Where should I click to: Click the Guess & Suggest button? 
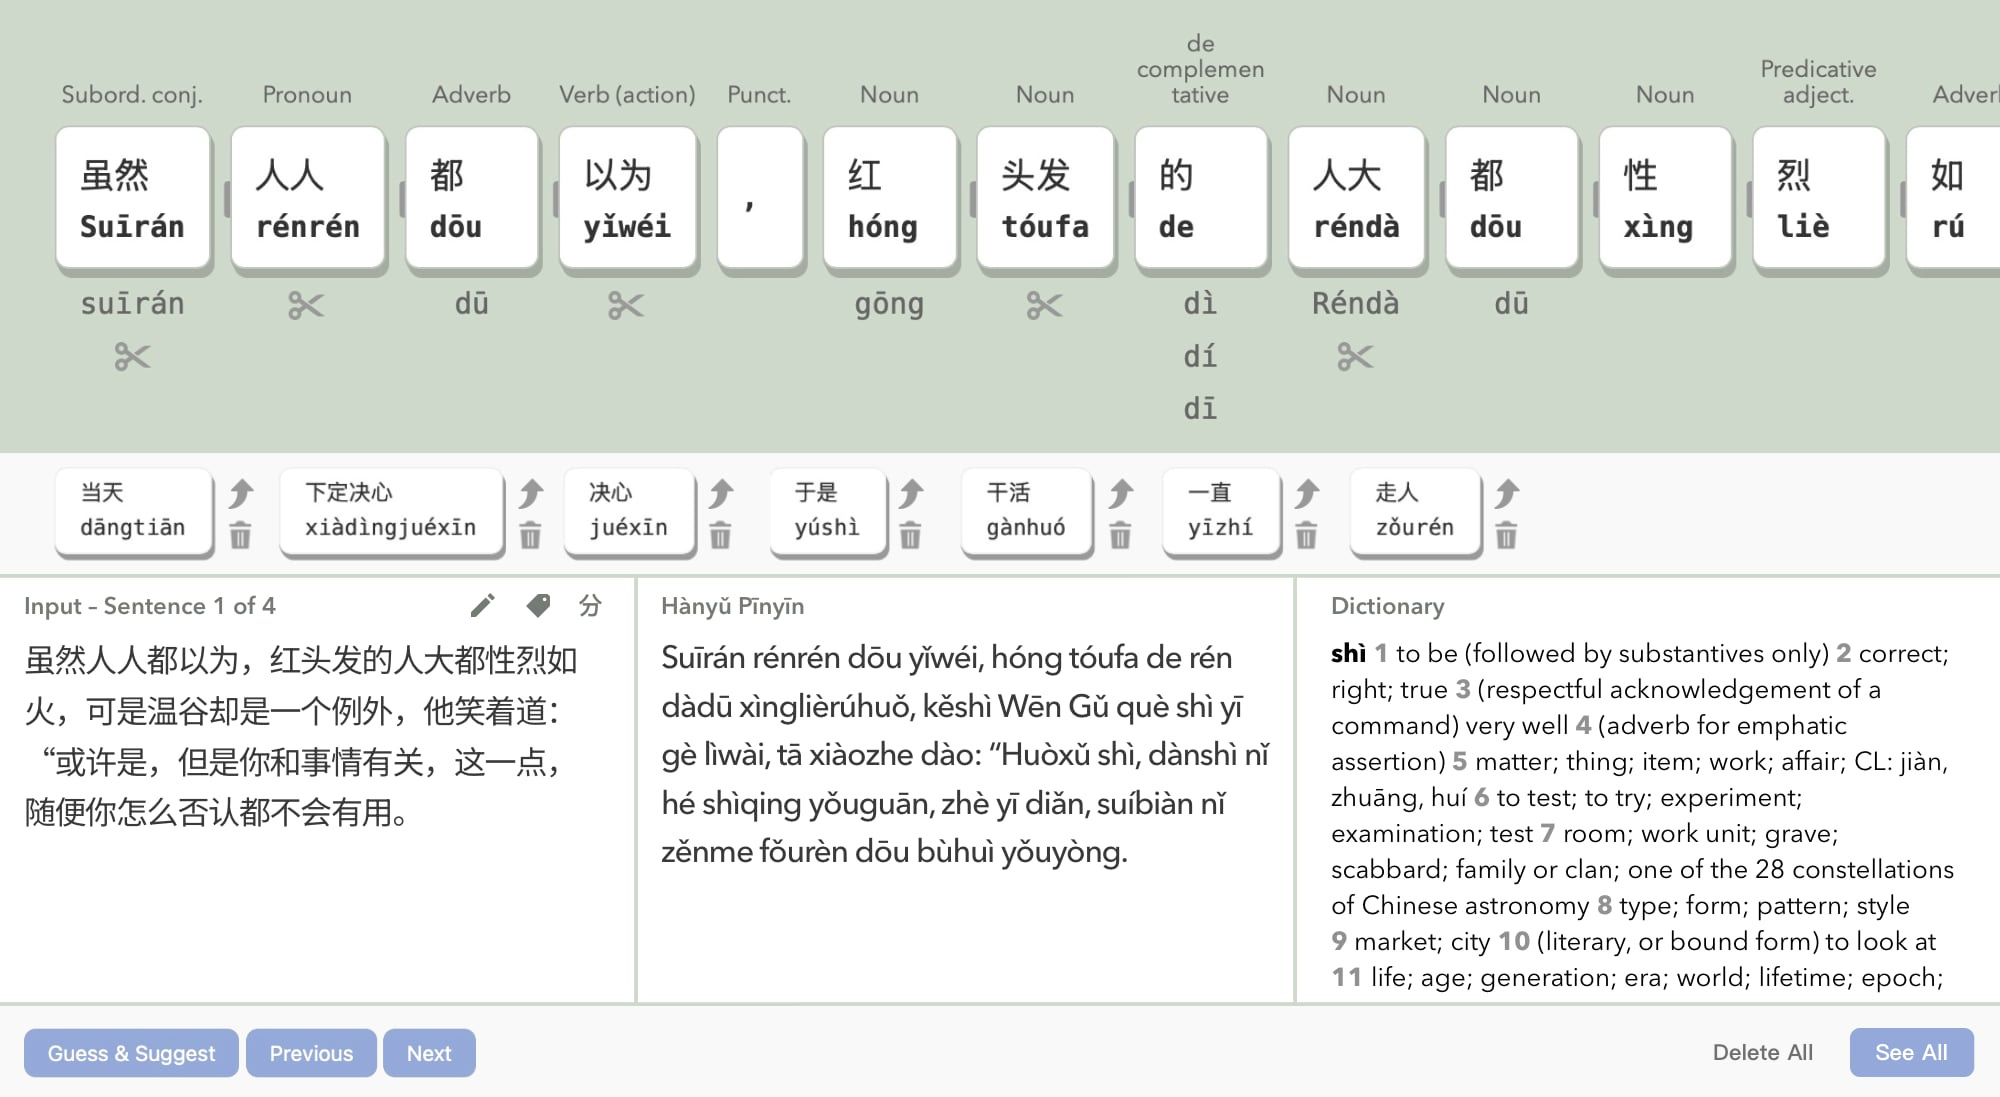131,1053
